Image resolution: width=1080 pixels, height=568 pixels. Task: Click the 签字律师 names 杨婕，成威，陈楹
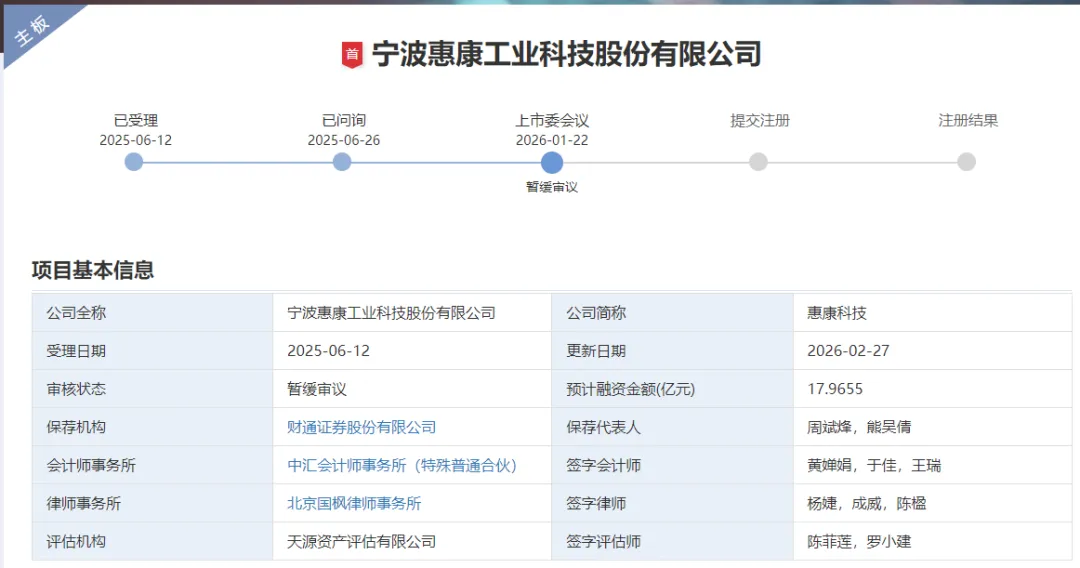coord(866,503)
